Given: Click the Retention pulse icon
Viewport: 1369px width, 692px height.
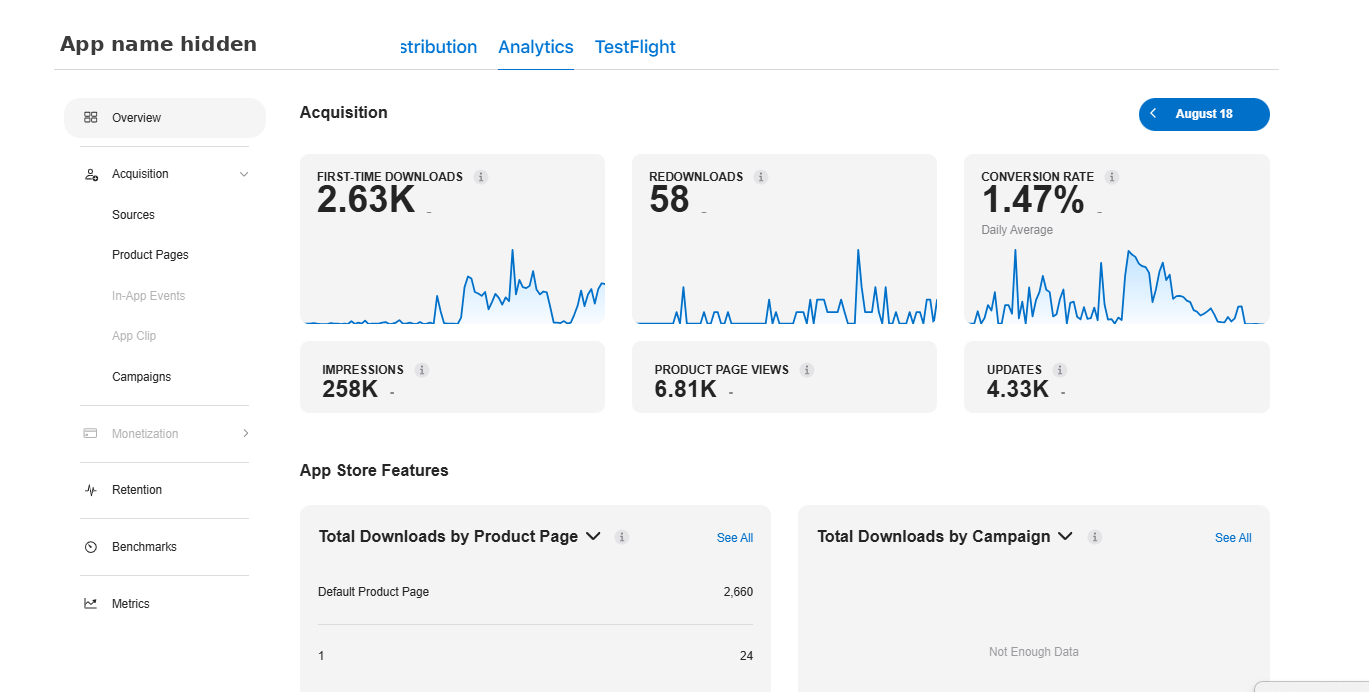Looking at the screenshot, I should (x=91, y=490).
